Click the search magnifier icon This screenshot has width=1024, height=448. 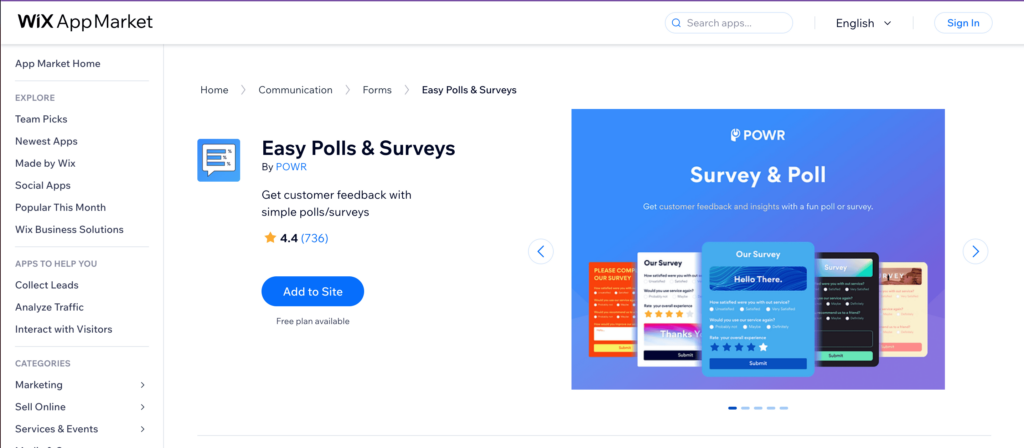(677, 23)
